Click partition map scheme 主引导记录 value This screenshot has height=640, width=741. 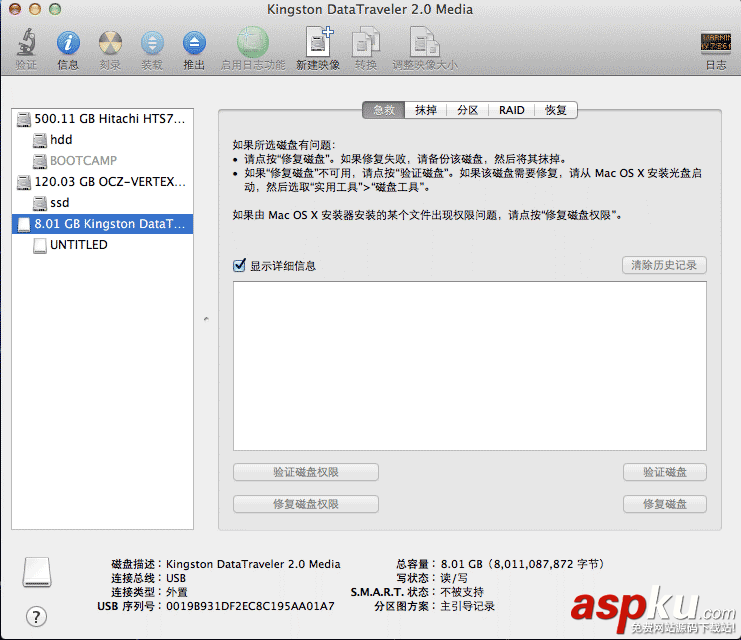click(x=467, y=606)
